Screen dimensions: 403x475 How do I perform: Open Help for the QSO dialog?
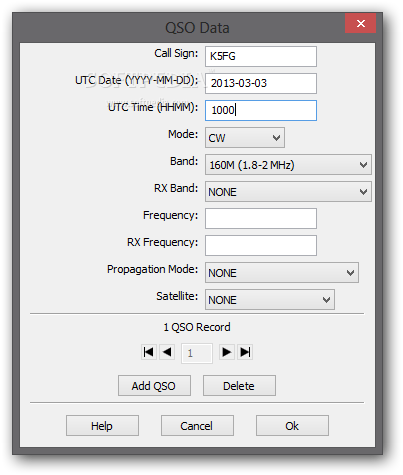click(x=102, y=426)
